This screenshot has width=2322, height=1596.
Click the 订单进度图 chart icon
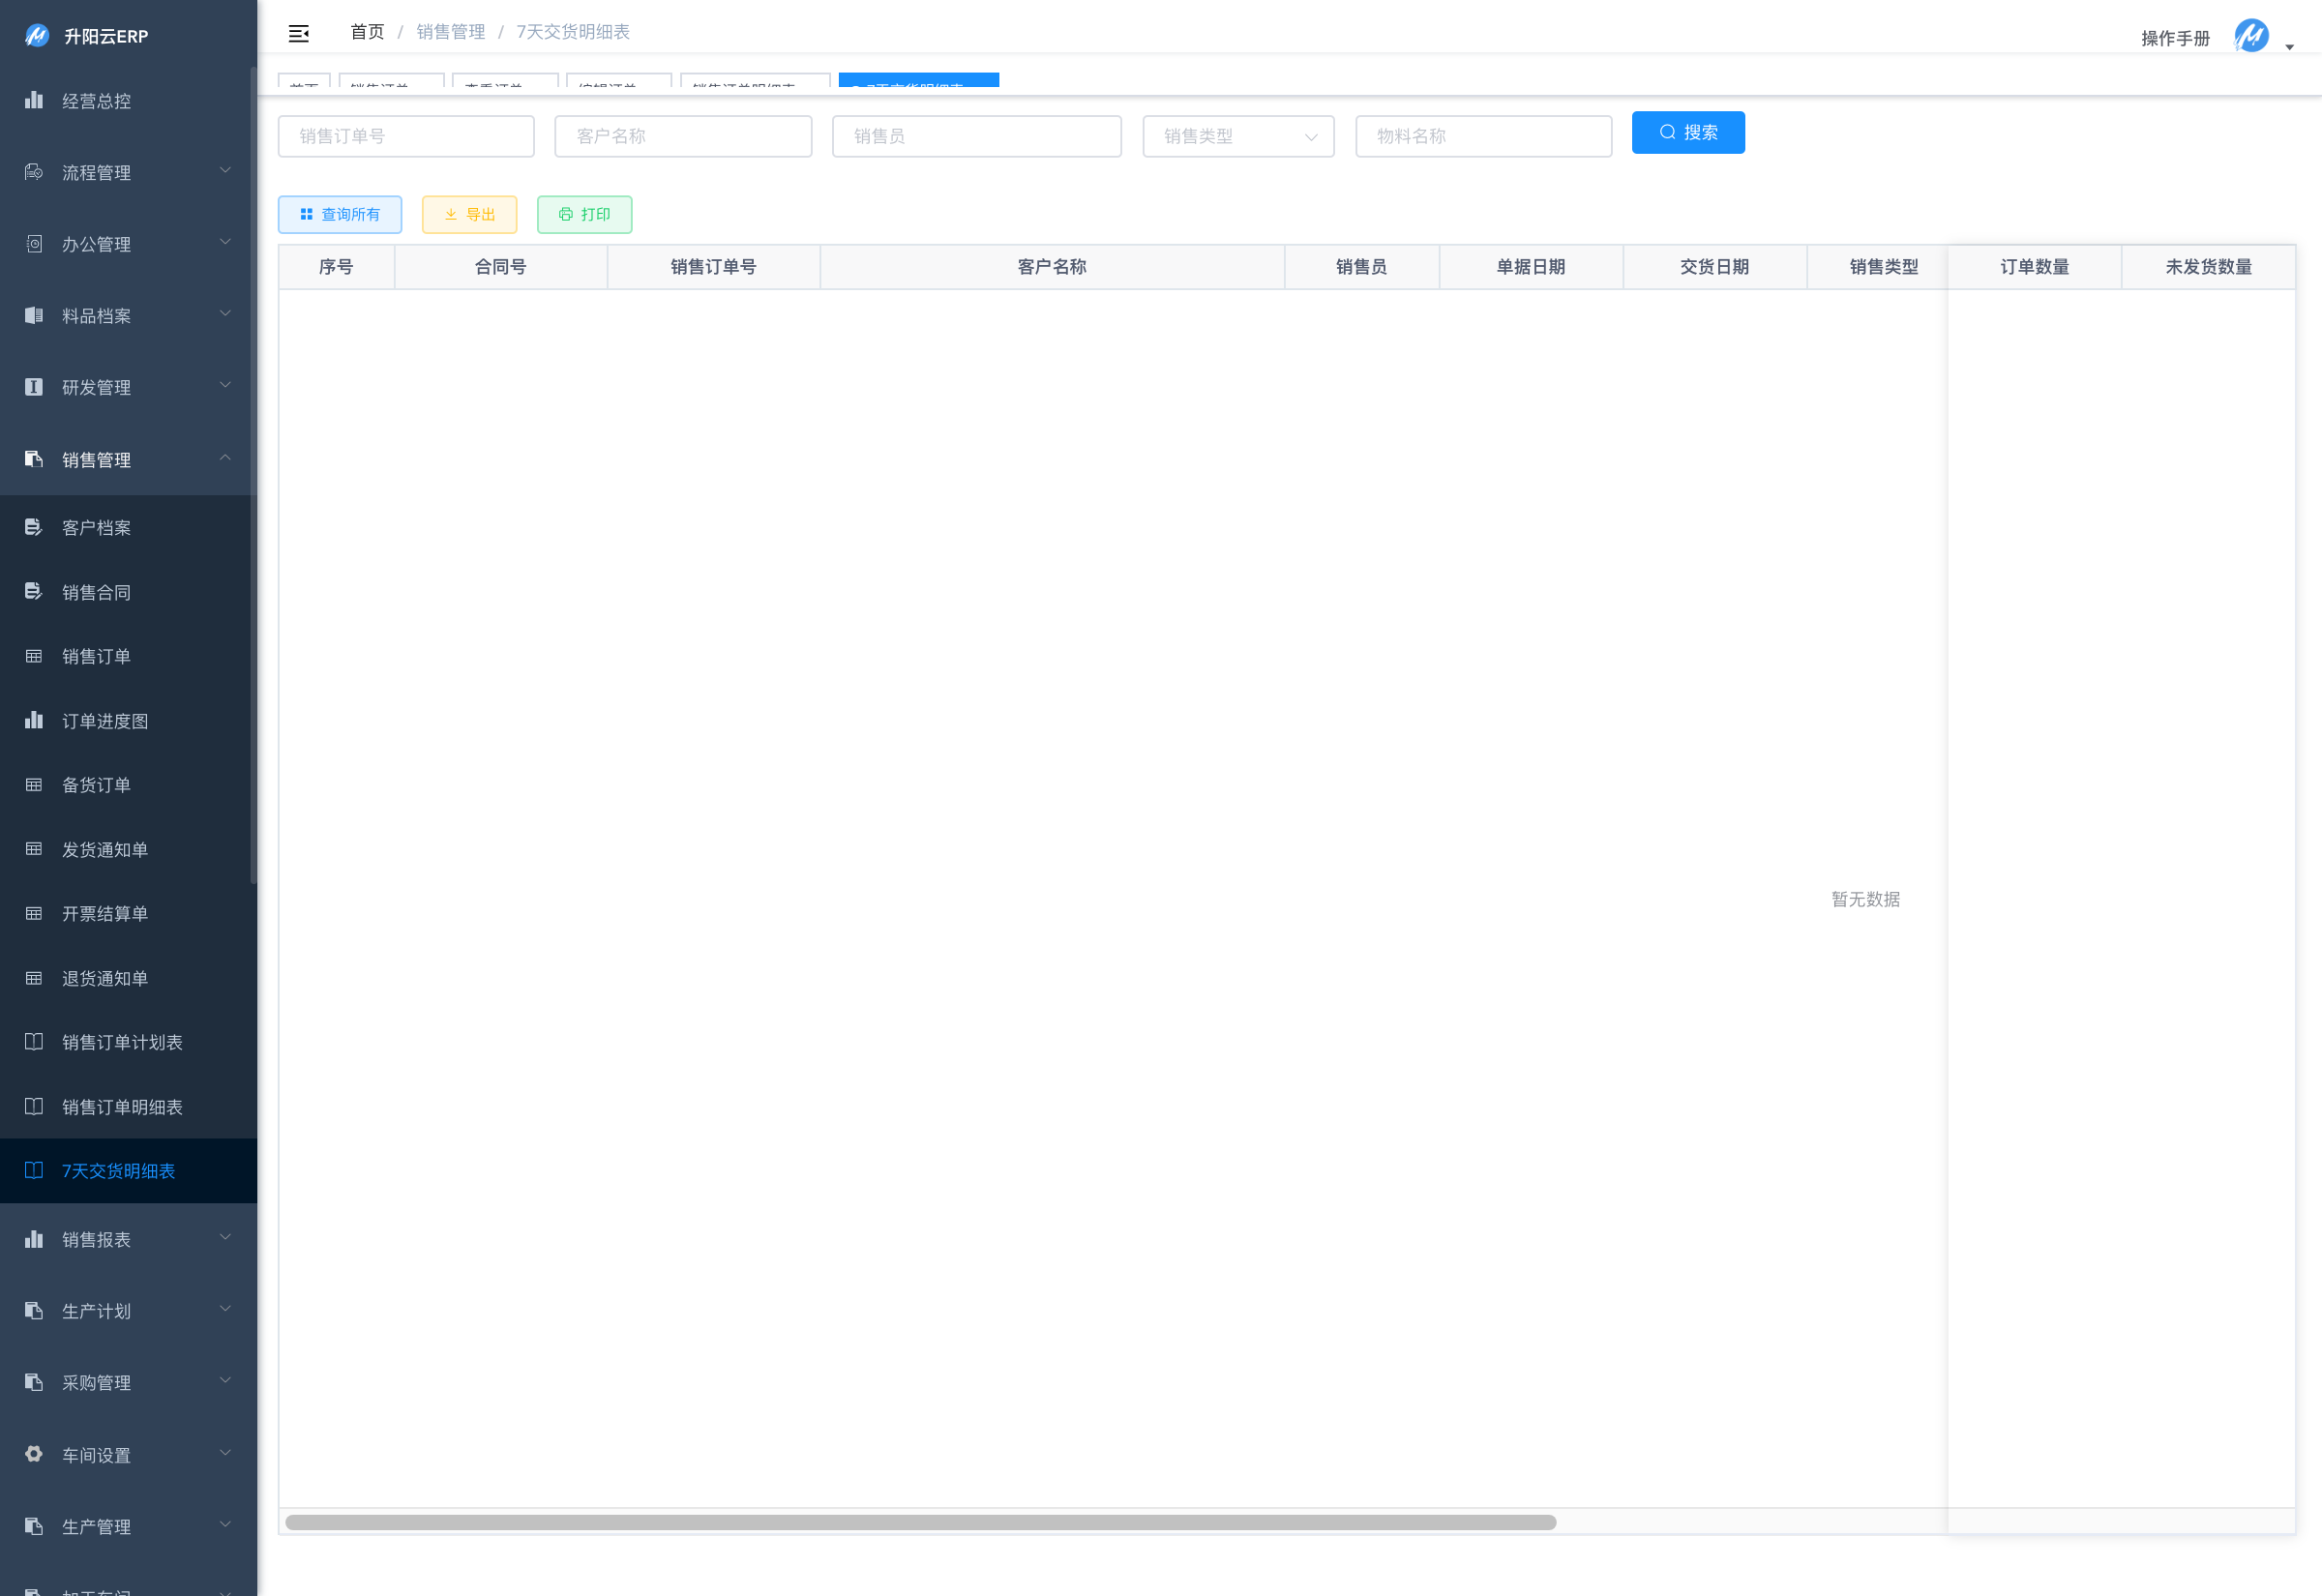coord(34,720)
